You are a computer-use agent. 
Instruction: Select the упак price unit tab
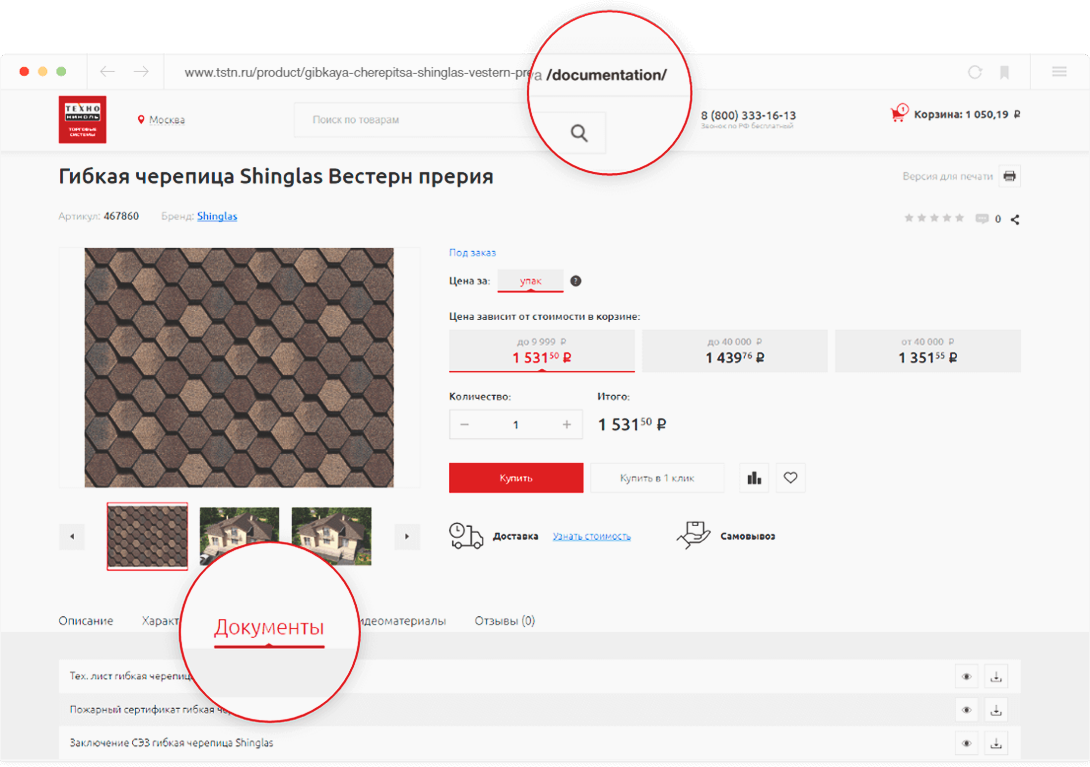pos(530,281)
